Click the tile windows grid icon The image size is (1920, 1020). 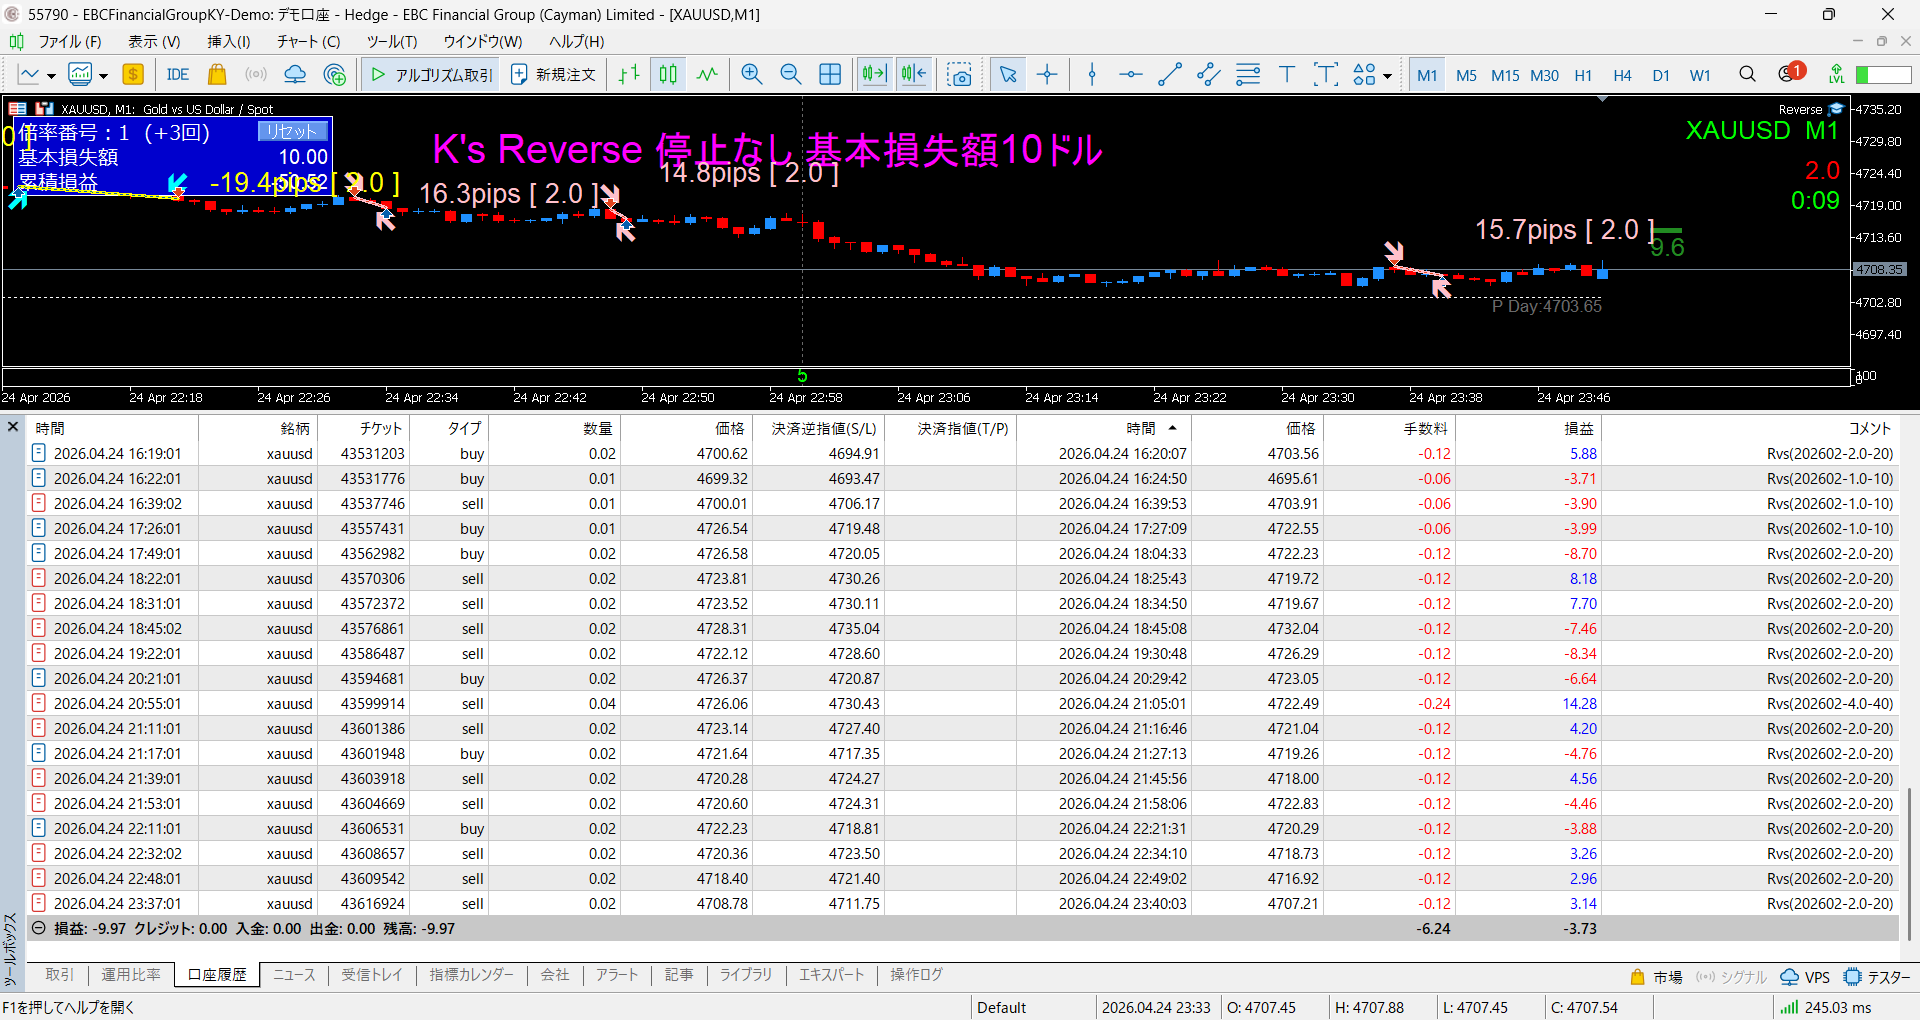pyautogui.click(x=830, y=75)
